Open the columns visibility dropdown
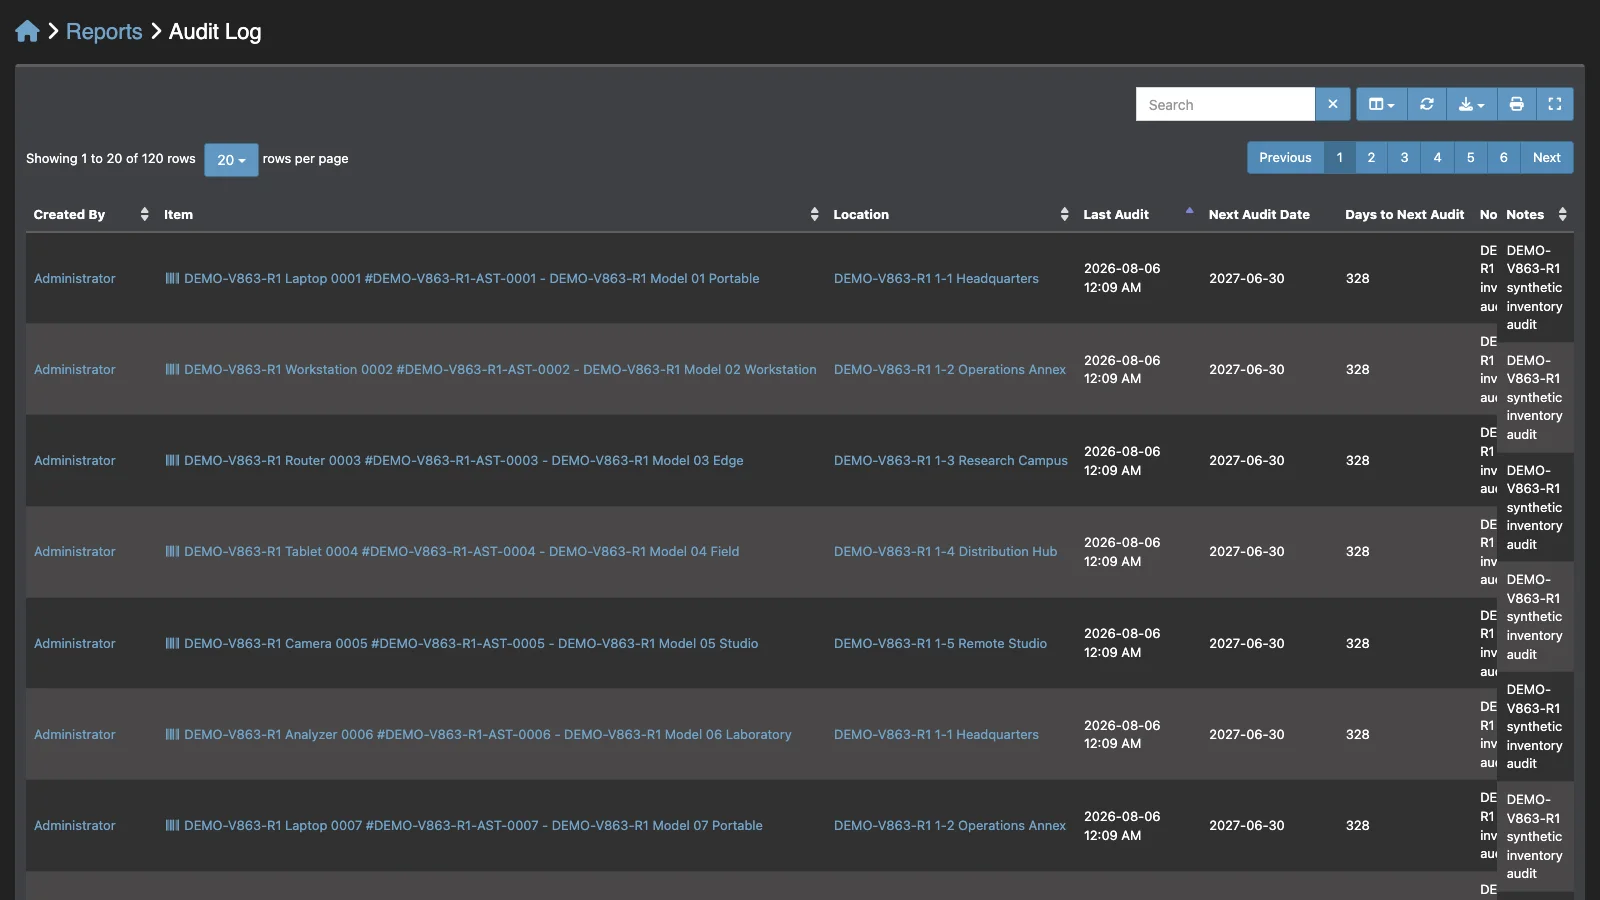Screen dimensions: 1600x900 [1382, 104]
